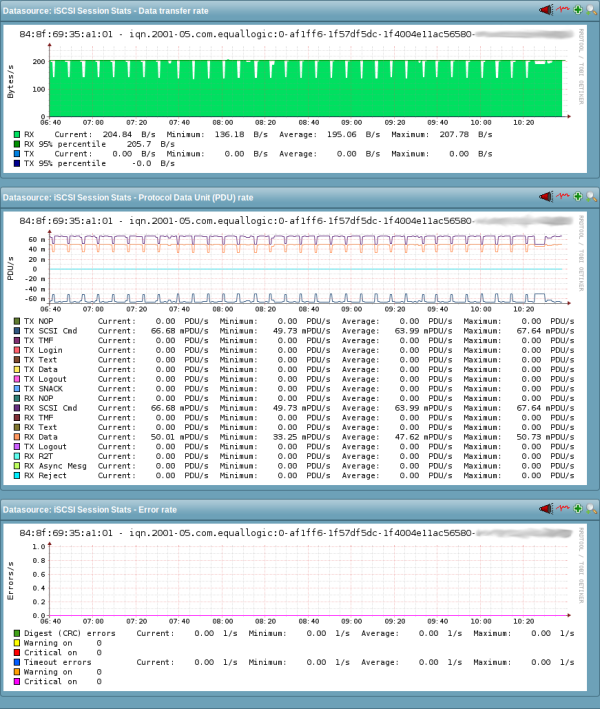
Task: Click the magnifier zoom icon in Error rate header
Action: click(591, 509)
